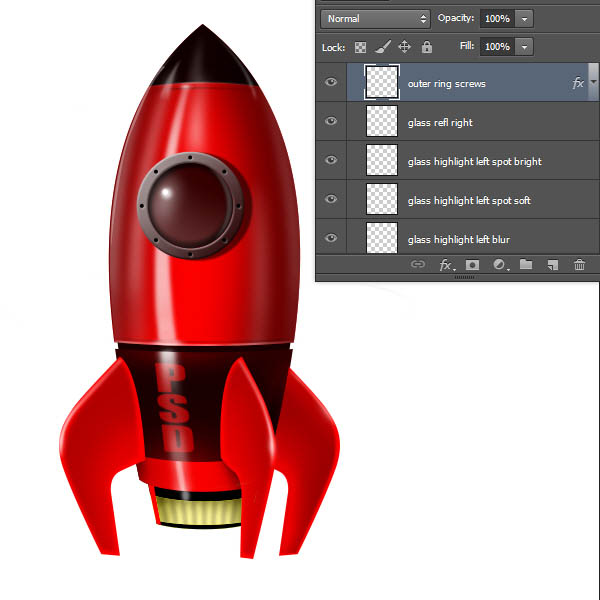Create a new group with the folder icon

[525, 265]
